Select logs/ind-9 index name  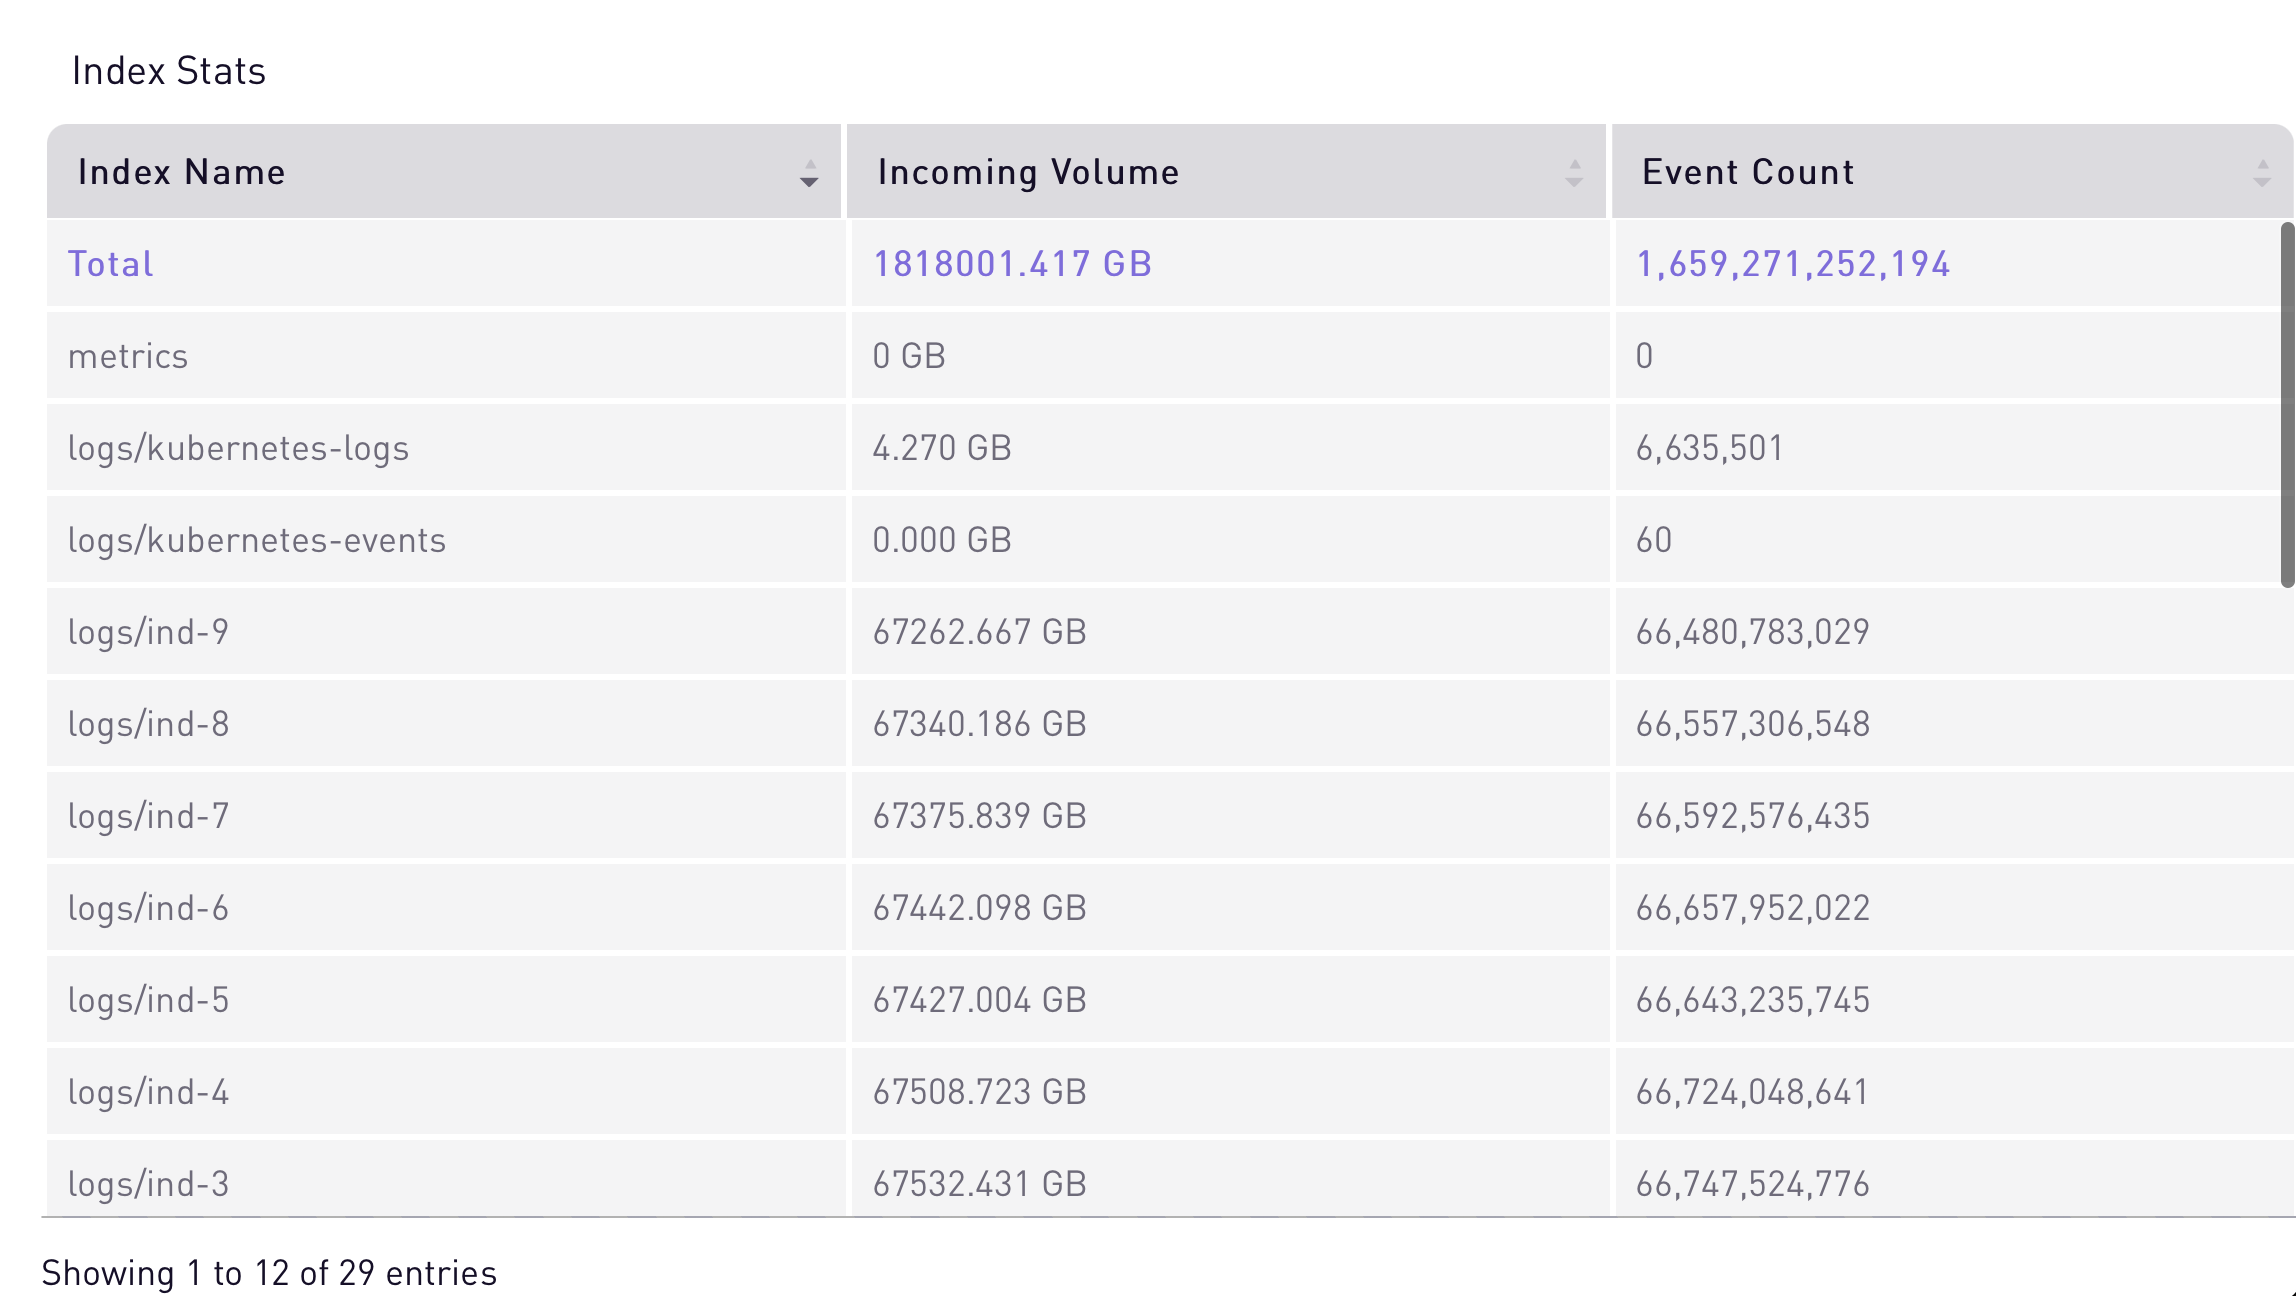click(x=148, y=632)
